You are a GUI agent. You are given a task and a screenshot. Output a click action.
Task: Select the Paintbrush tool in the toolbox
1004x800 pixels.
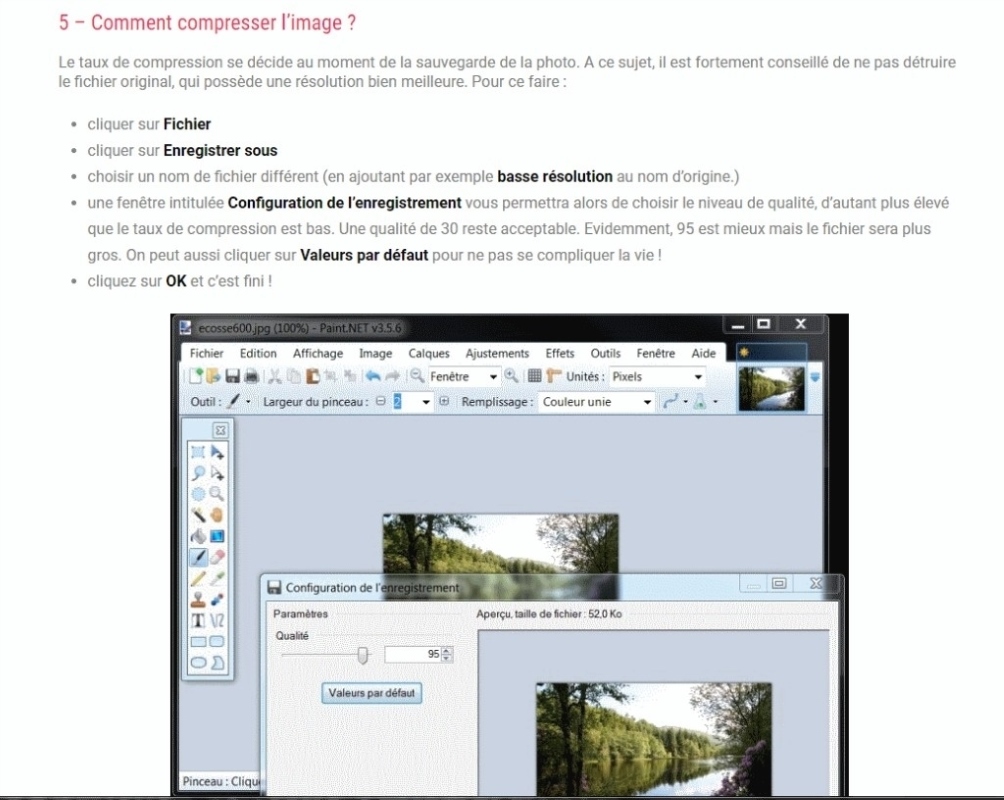(199, 557)
